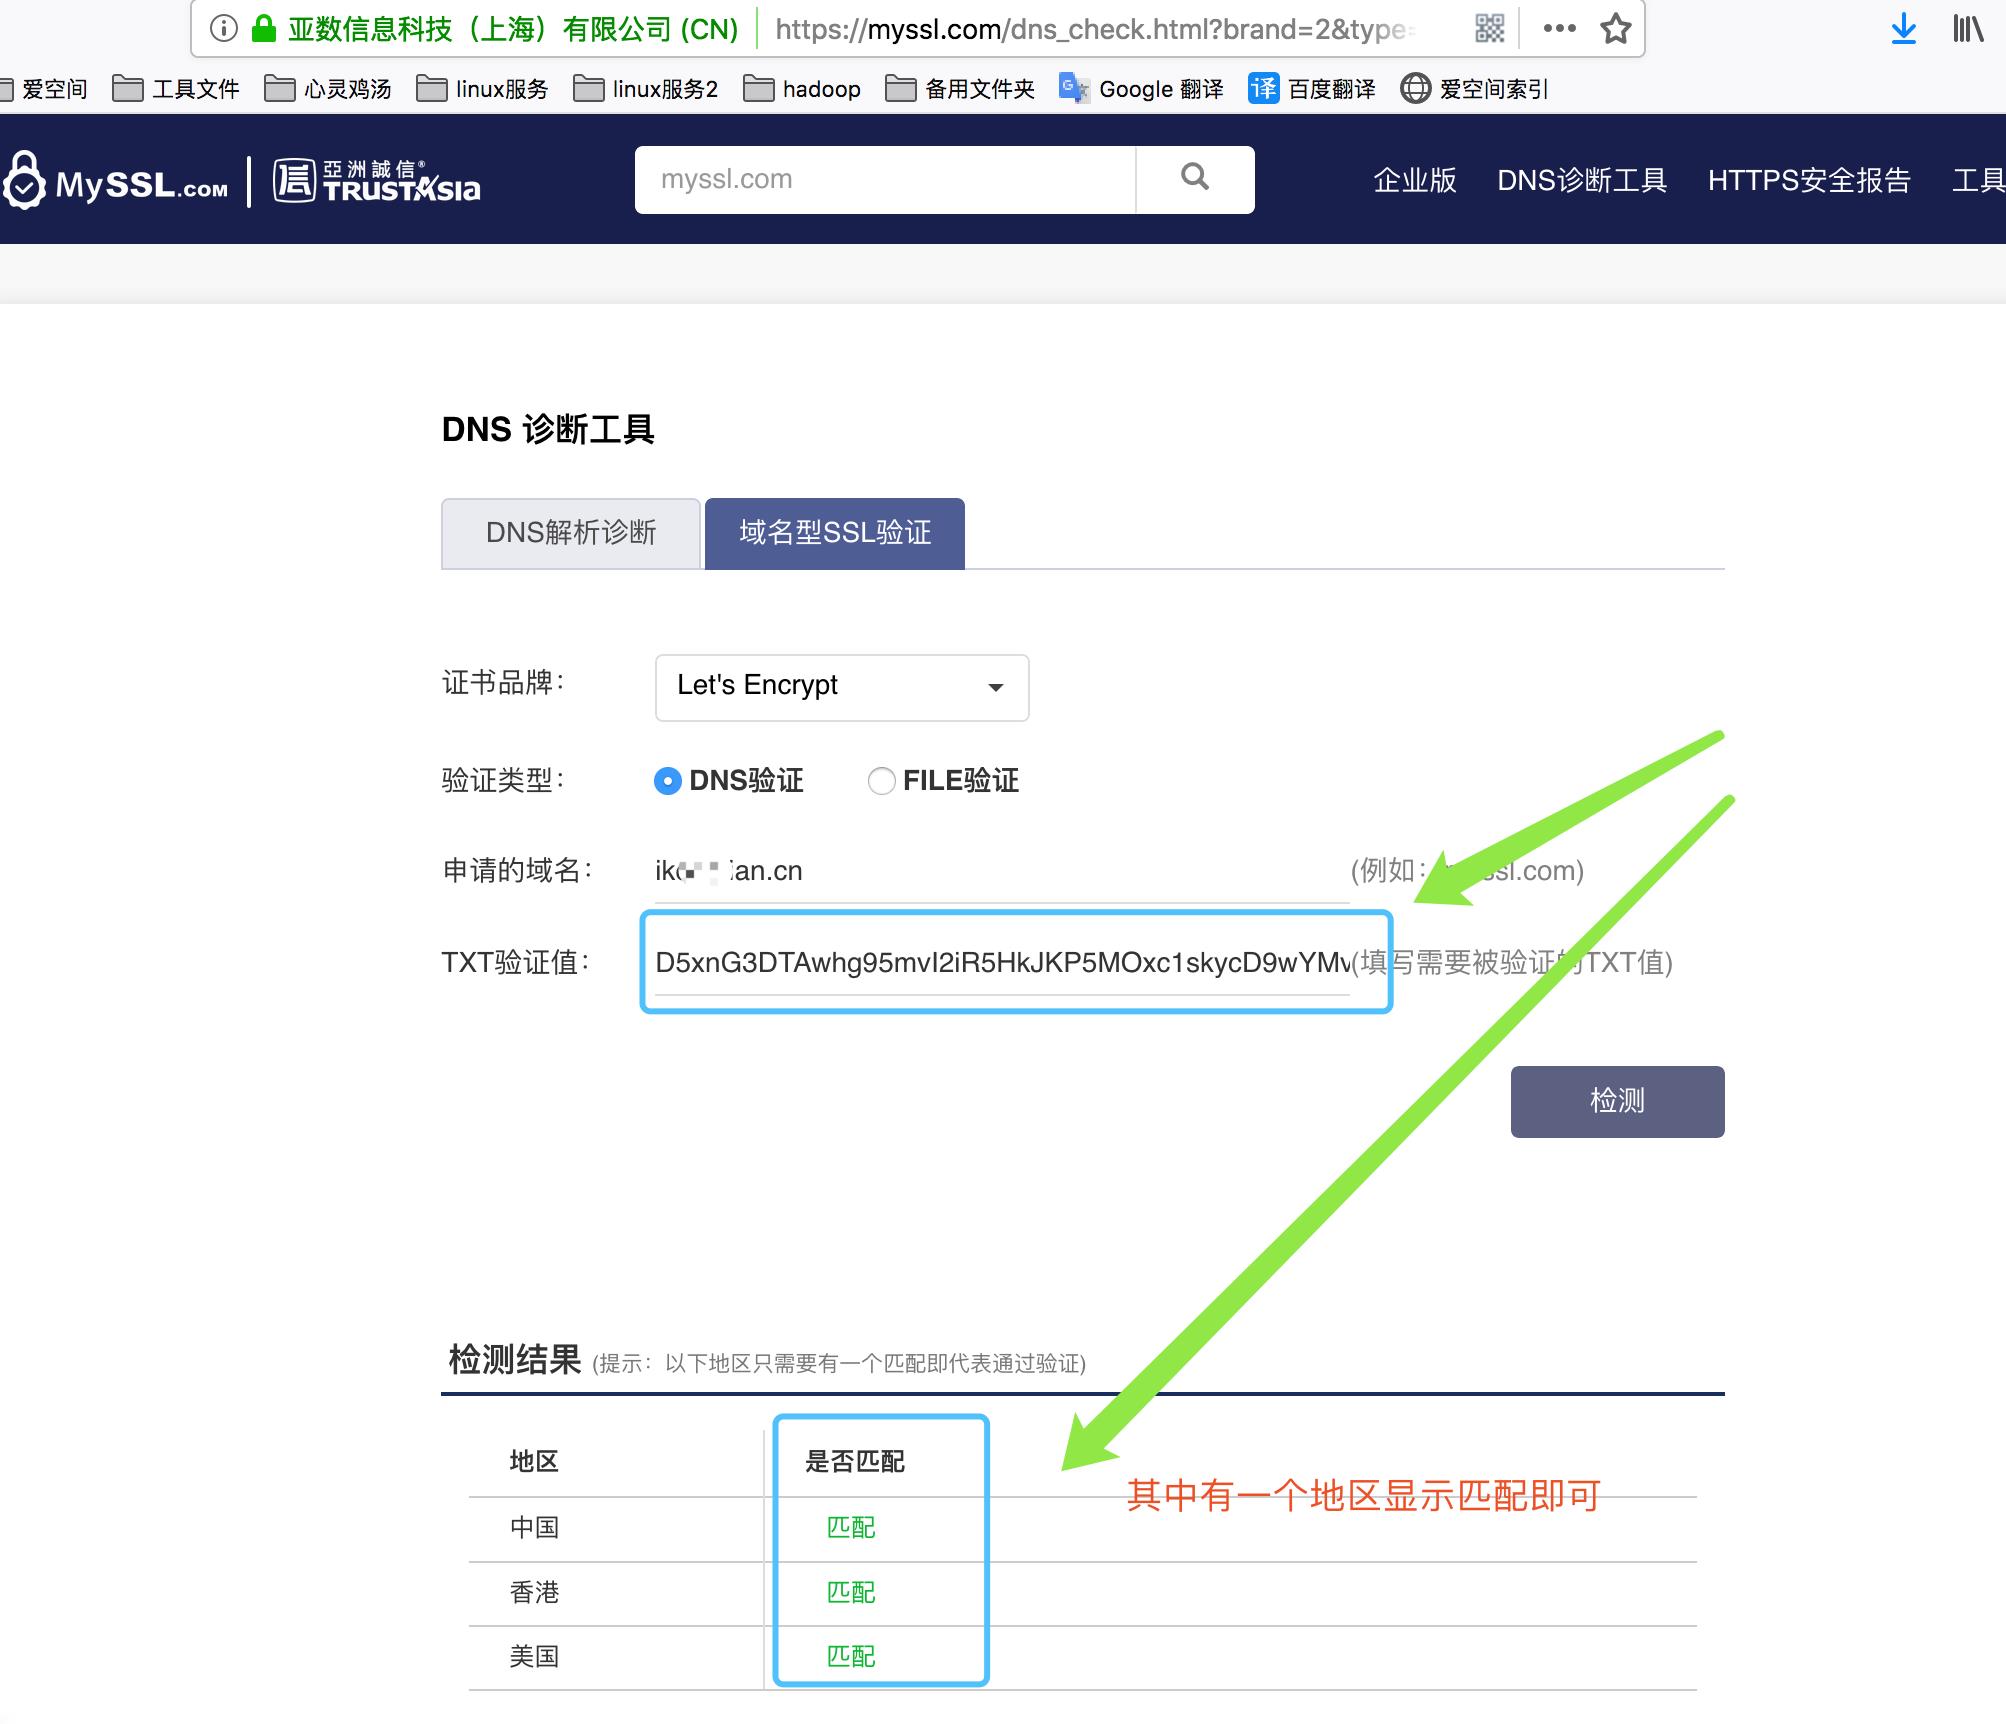
Task: Click the 香港 region cell
Action: click(534, 1592)
